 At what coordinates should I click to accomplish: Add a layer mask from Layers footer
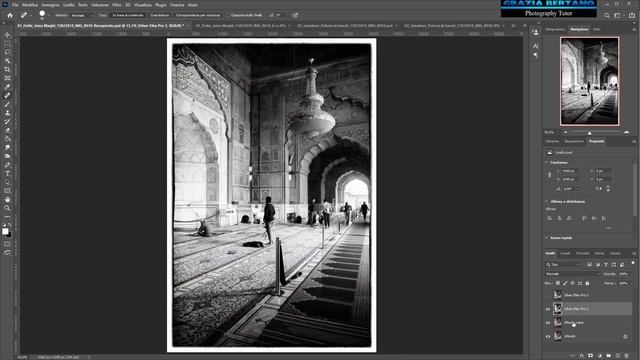[591, 356]
